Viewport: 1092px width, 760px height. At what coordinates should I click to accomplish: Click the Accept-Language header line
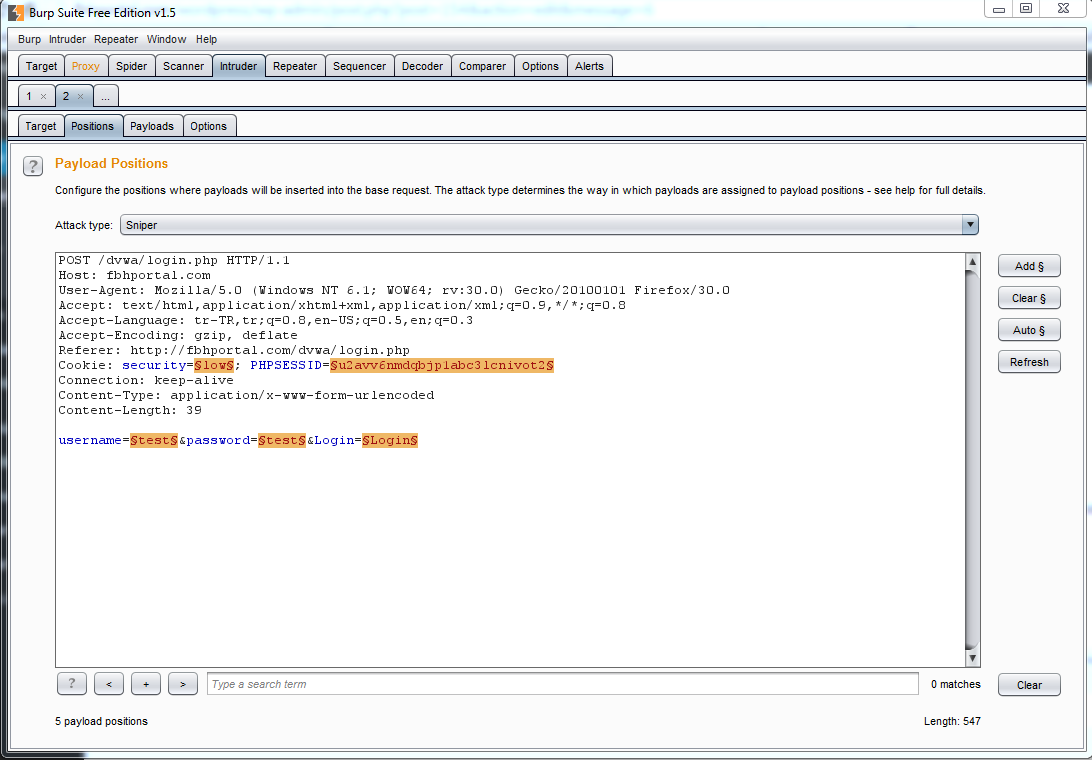266,320
